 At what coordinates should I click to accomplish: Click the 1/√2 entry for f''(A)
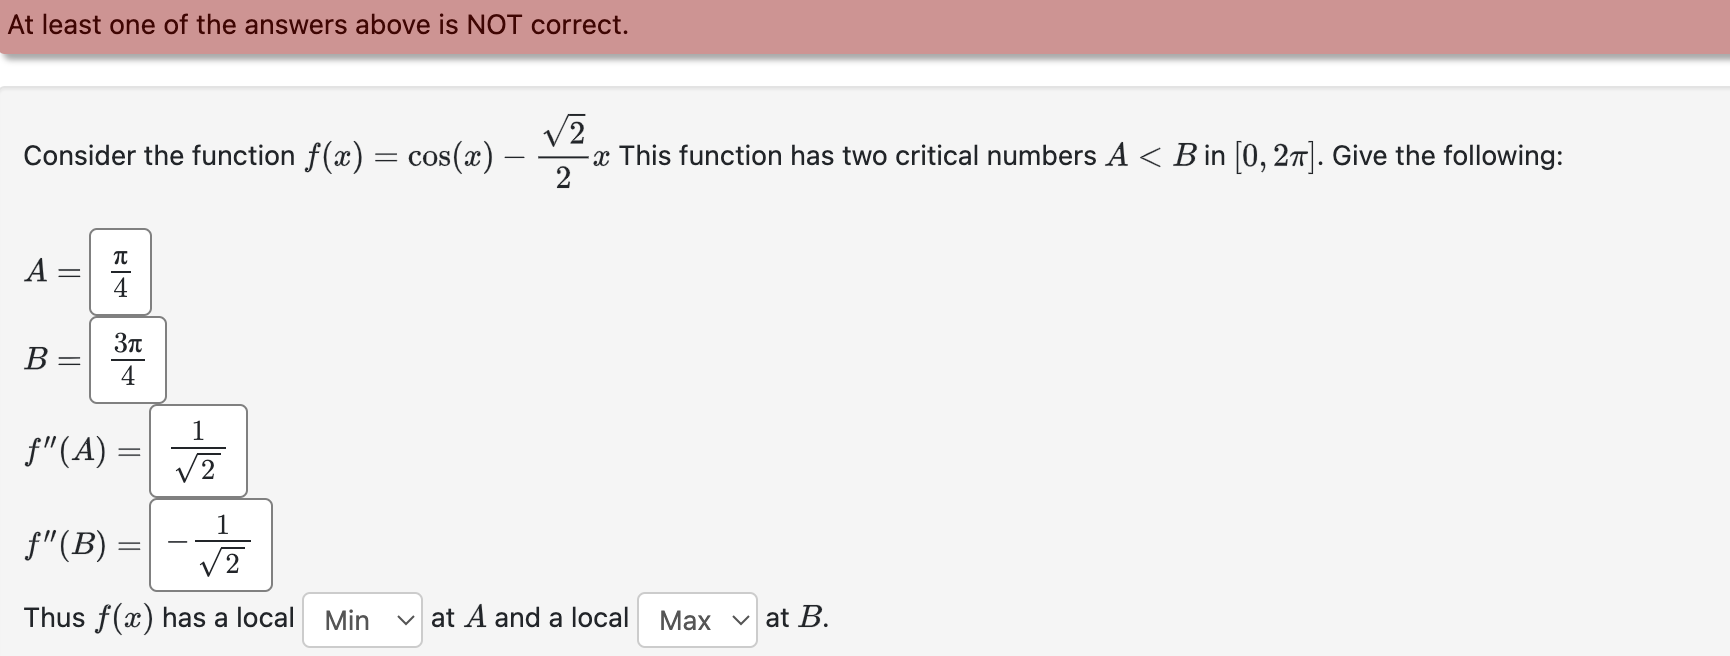click(x=198, y=452)
